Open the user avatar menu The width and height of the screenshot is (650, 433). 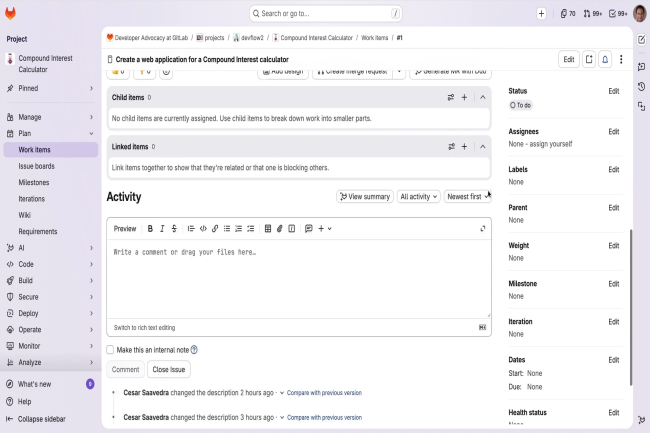pyautogui.click(x=640, y=14)
